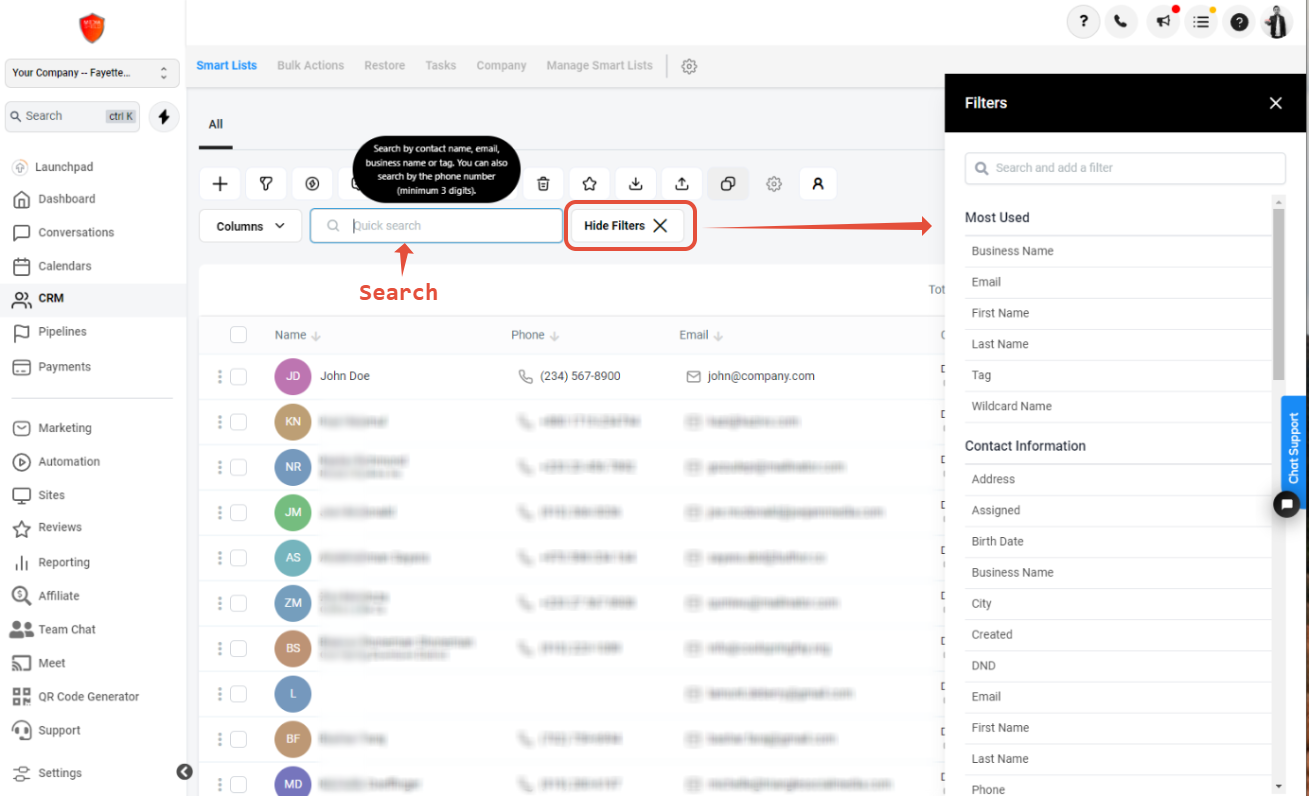Click the overlapping squares duplicate icon
This screenshot has height=796, width=1309.
pos(728,184)
